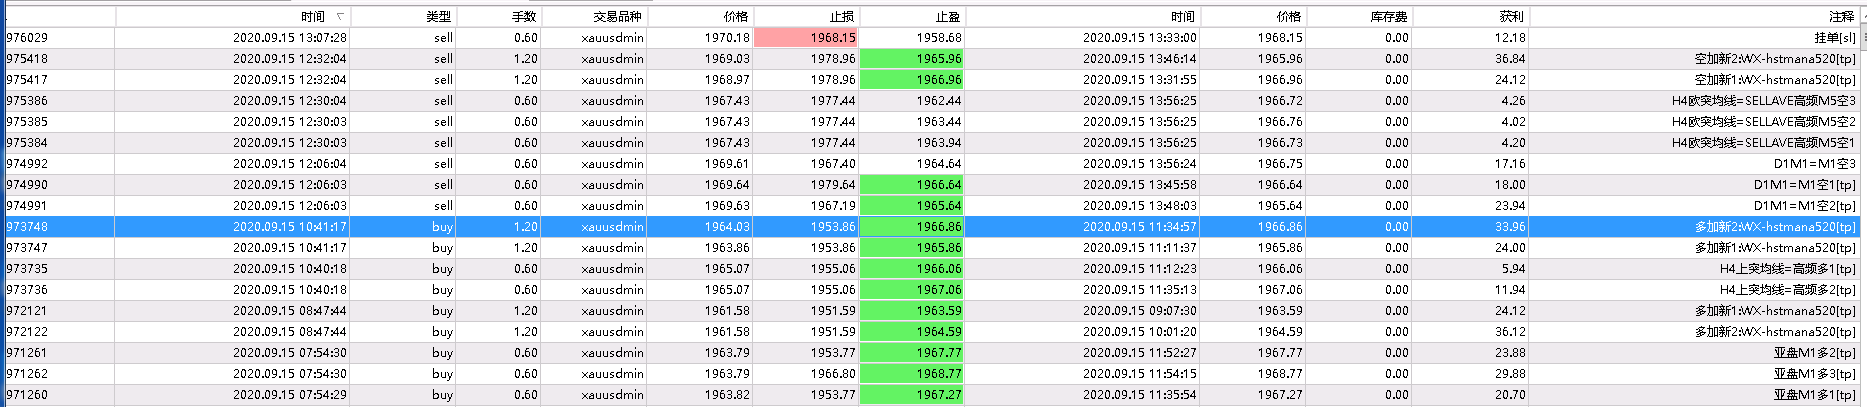
Task: Click the 止损 column header
Action: (842, 16)
